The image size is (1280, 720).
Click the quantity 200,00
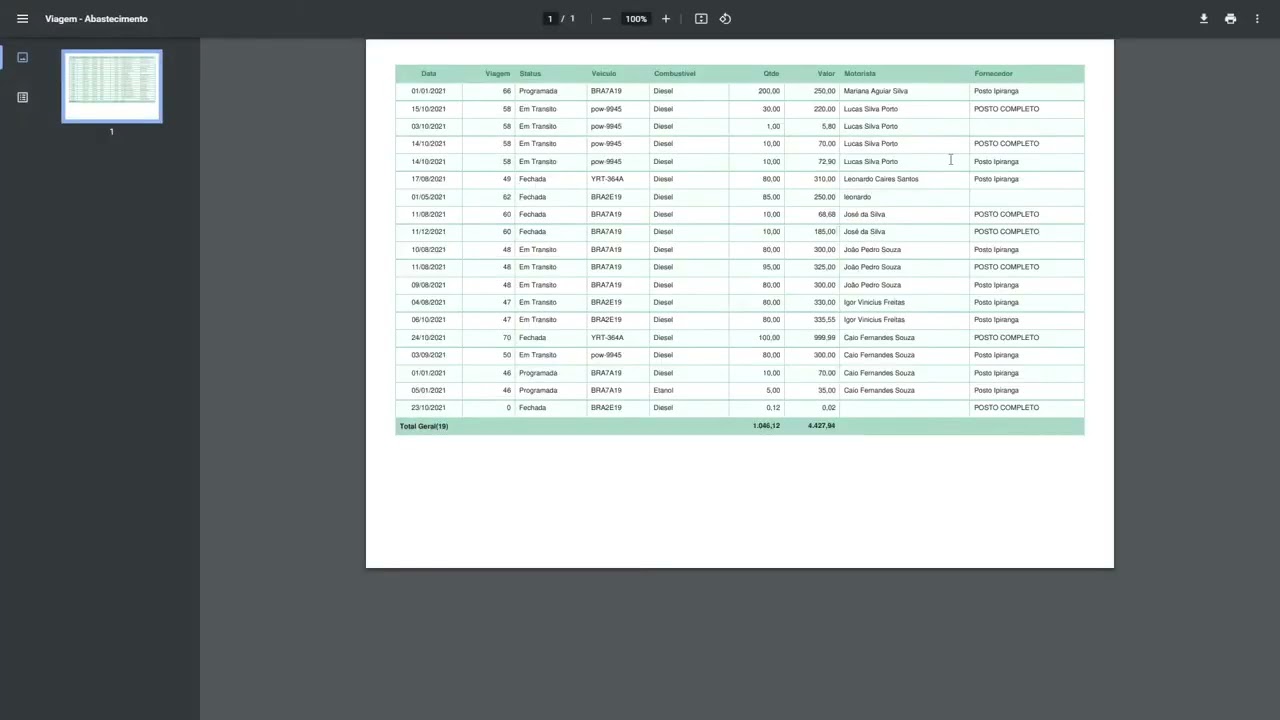[x=769, y=91]
